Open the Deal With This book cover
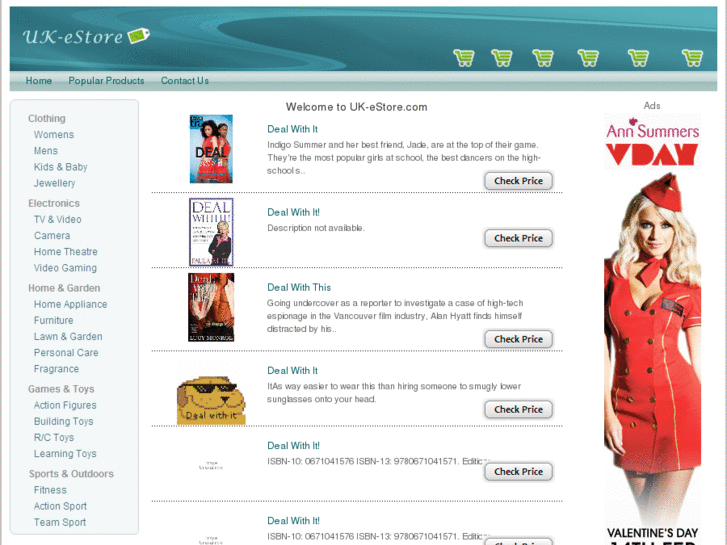This screenshot has width=727, height=545. click(x=211, y=308)
